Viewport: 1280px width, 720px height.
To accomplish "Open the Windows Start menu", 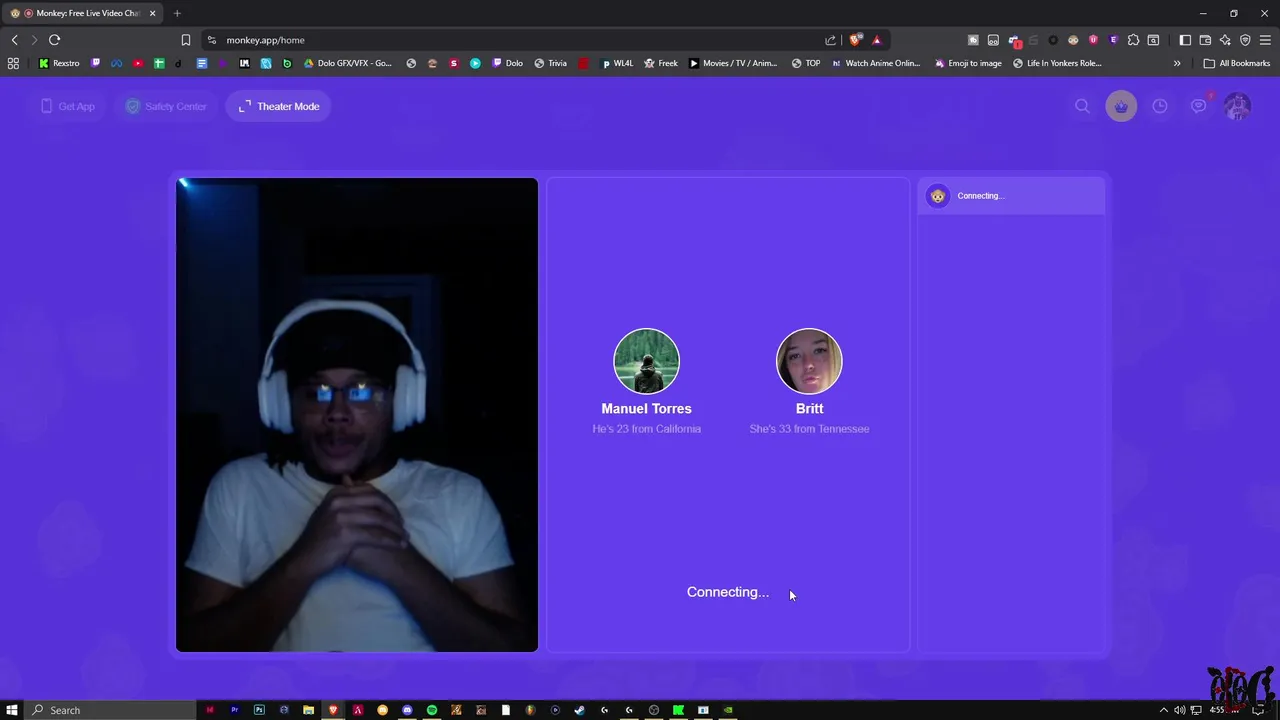I will [12, 710].
